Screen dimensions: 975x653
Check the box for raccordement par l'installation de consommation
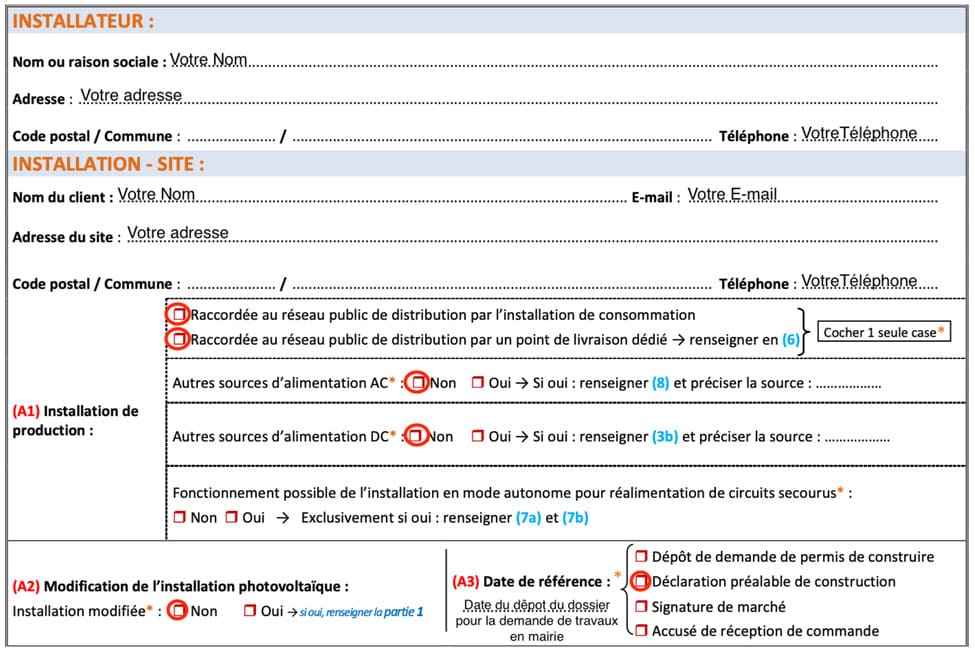pyautogui.click(x=181, y=315)
